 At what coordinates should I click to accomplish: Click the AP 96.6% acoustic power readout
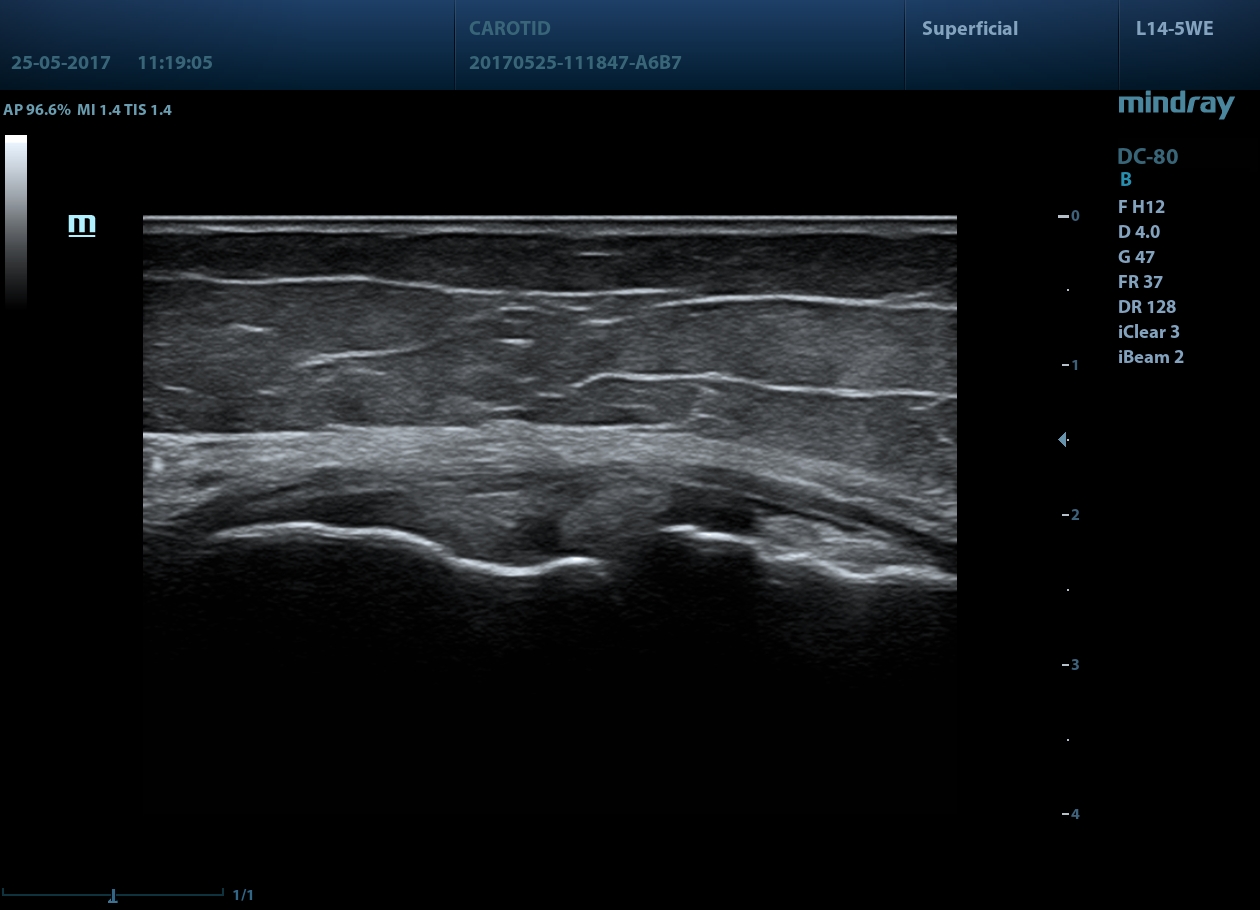coord(37,110)
